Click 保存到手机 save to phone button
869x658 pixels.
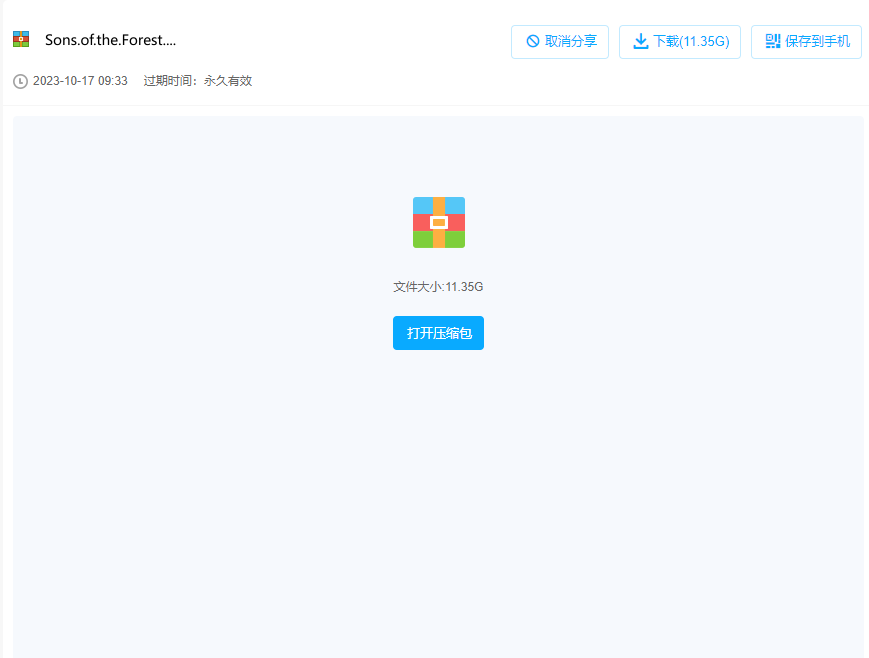click(x=806, y=42)
